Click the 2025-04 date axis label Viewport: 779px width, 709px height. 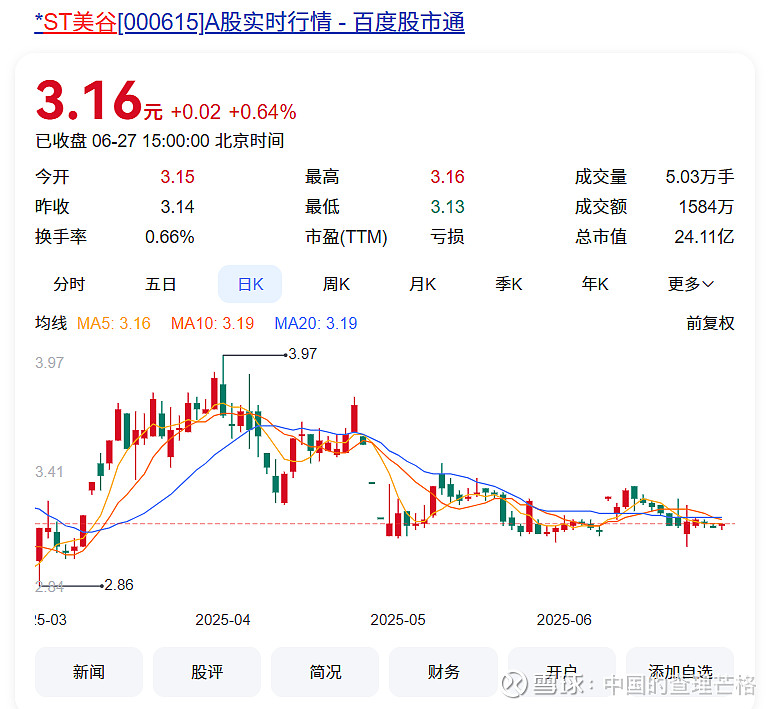point(223,620)
